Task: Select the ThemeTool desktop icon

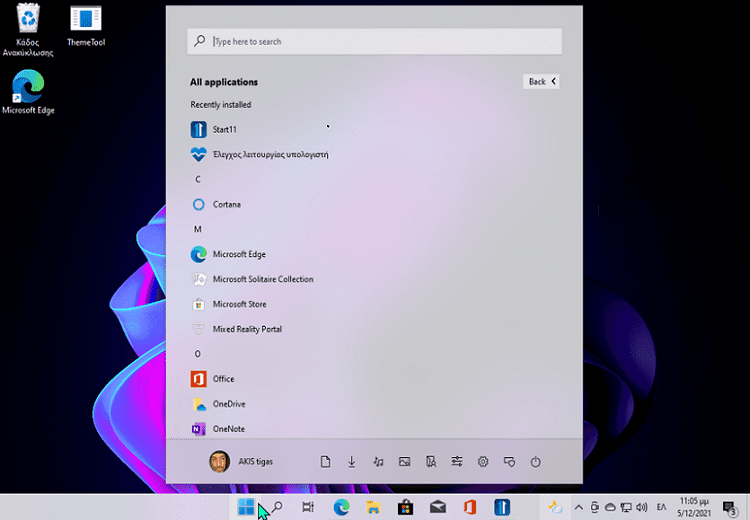Action: pyautogui.click(x=86, y=26)
